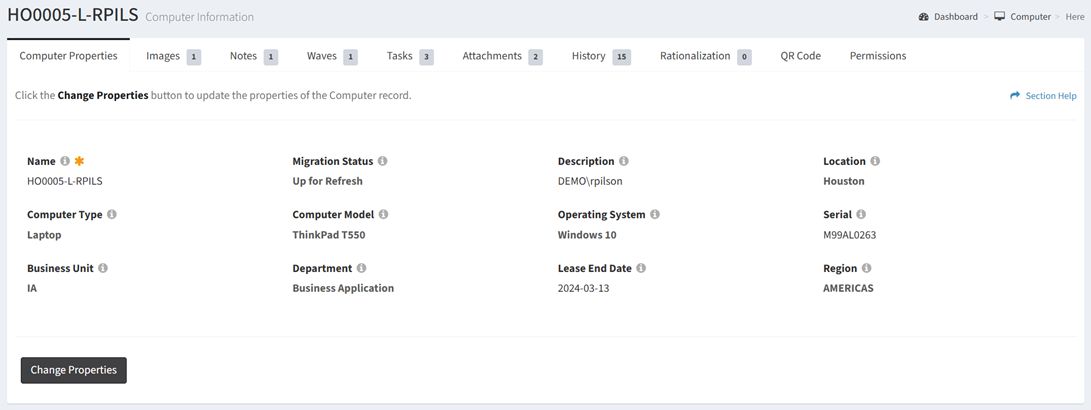
Task: Click info icon beside Migration Status
Action: [383, 161]
